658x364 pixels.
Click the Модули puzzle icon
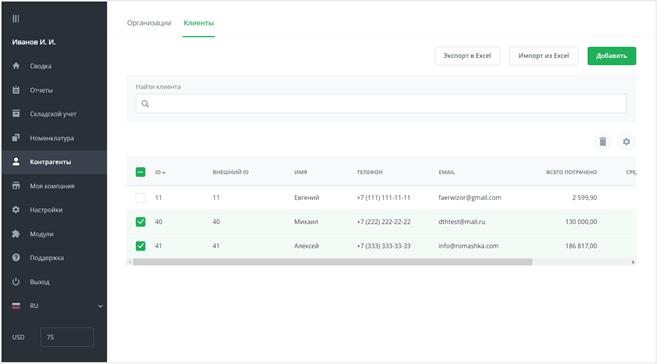16,234
